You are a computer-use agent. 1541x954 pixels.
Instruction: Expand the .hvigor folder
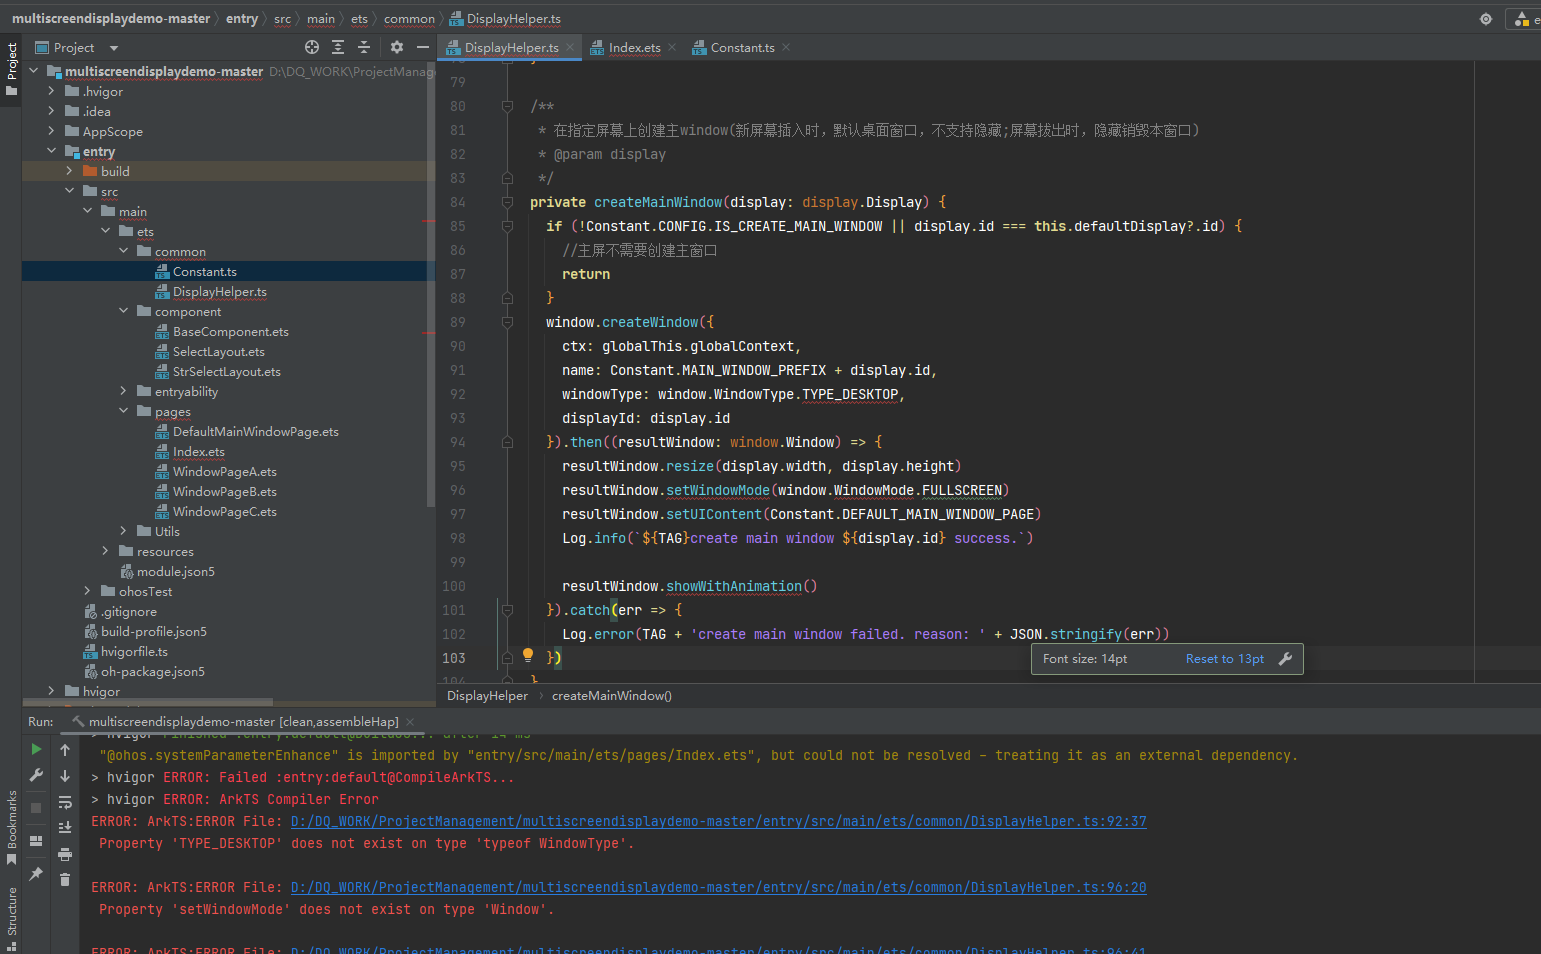51,91
